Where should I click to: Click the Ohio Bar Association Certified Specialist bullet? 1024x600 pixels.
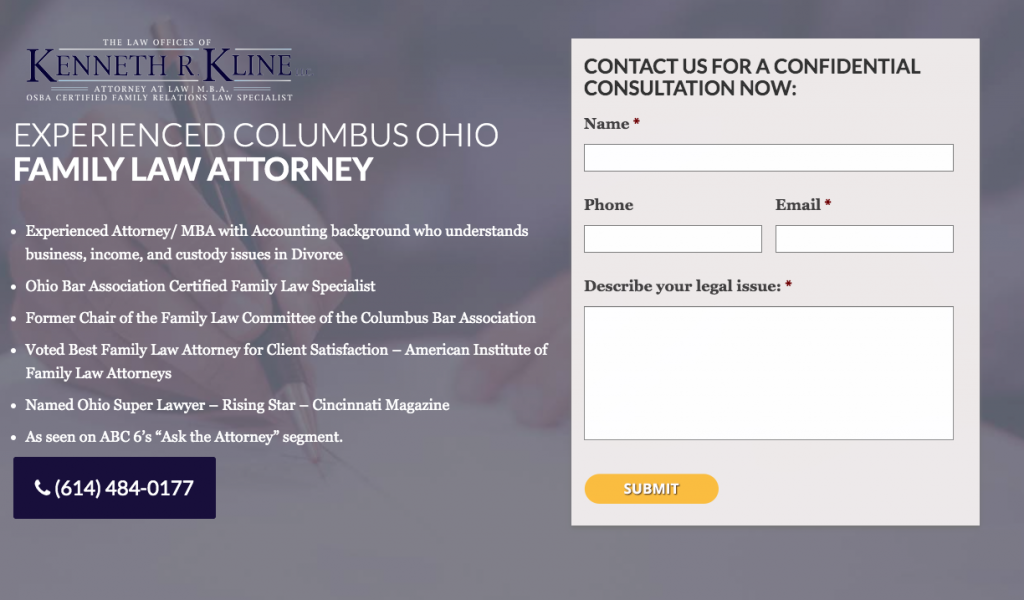pyautogui.click(x=200, y=286)
